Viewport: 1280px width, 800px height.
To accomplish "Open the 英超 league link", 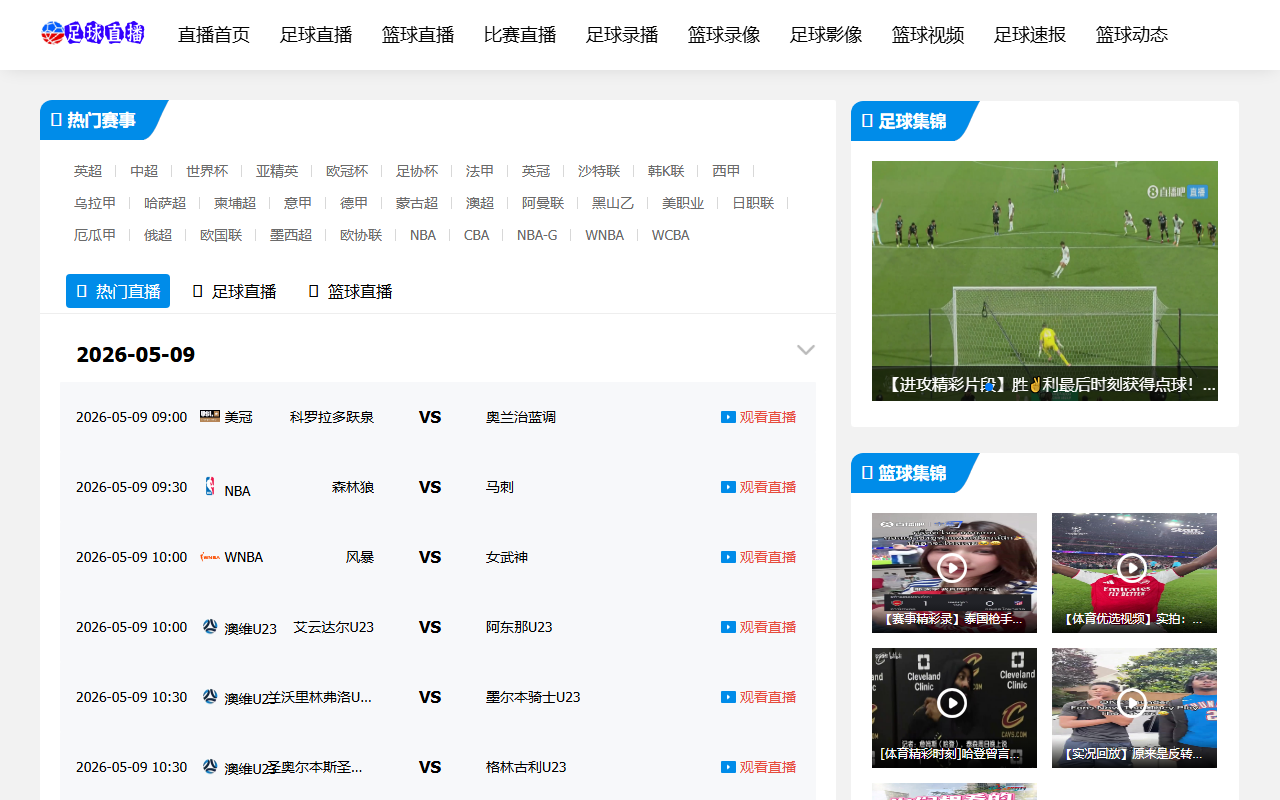I will click(88, 171).
